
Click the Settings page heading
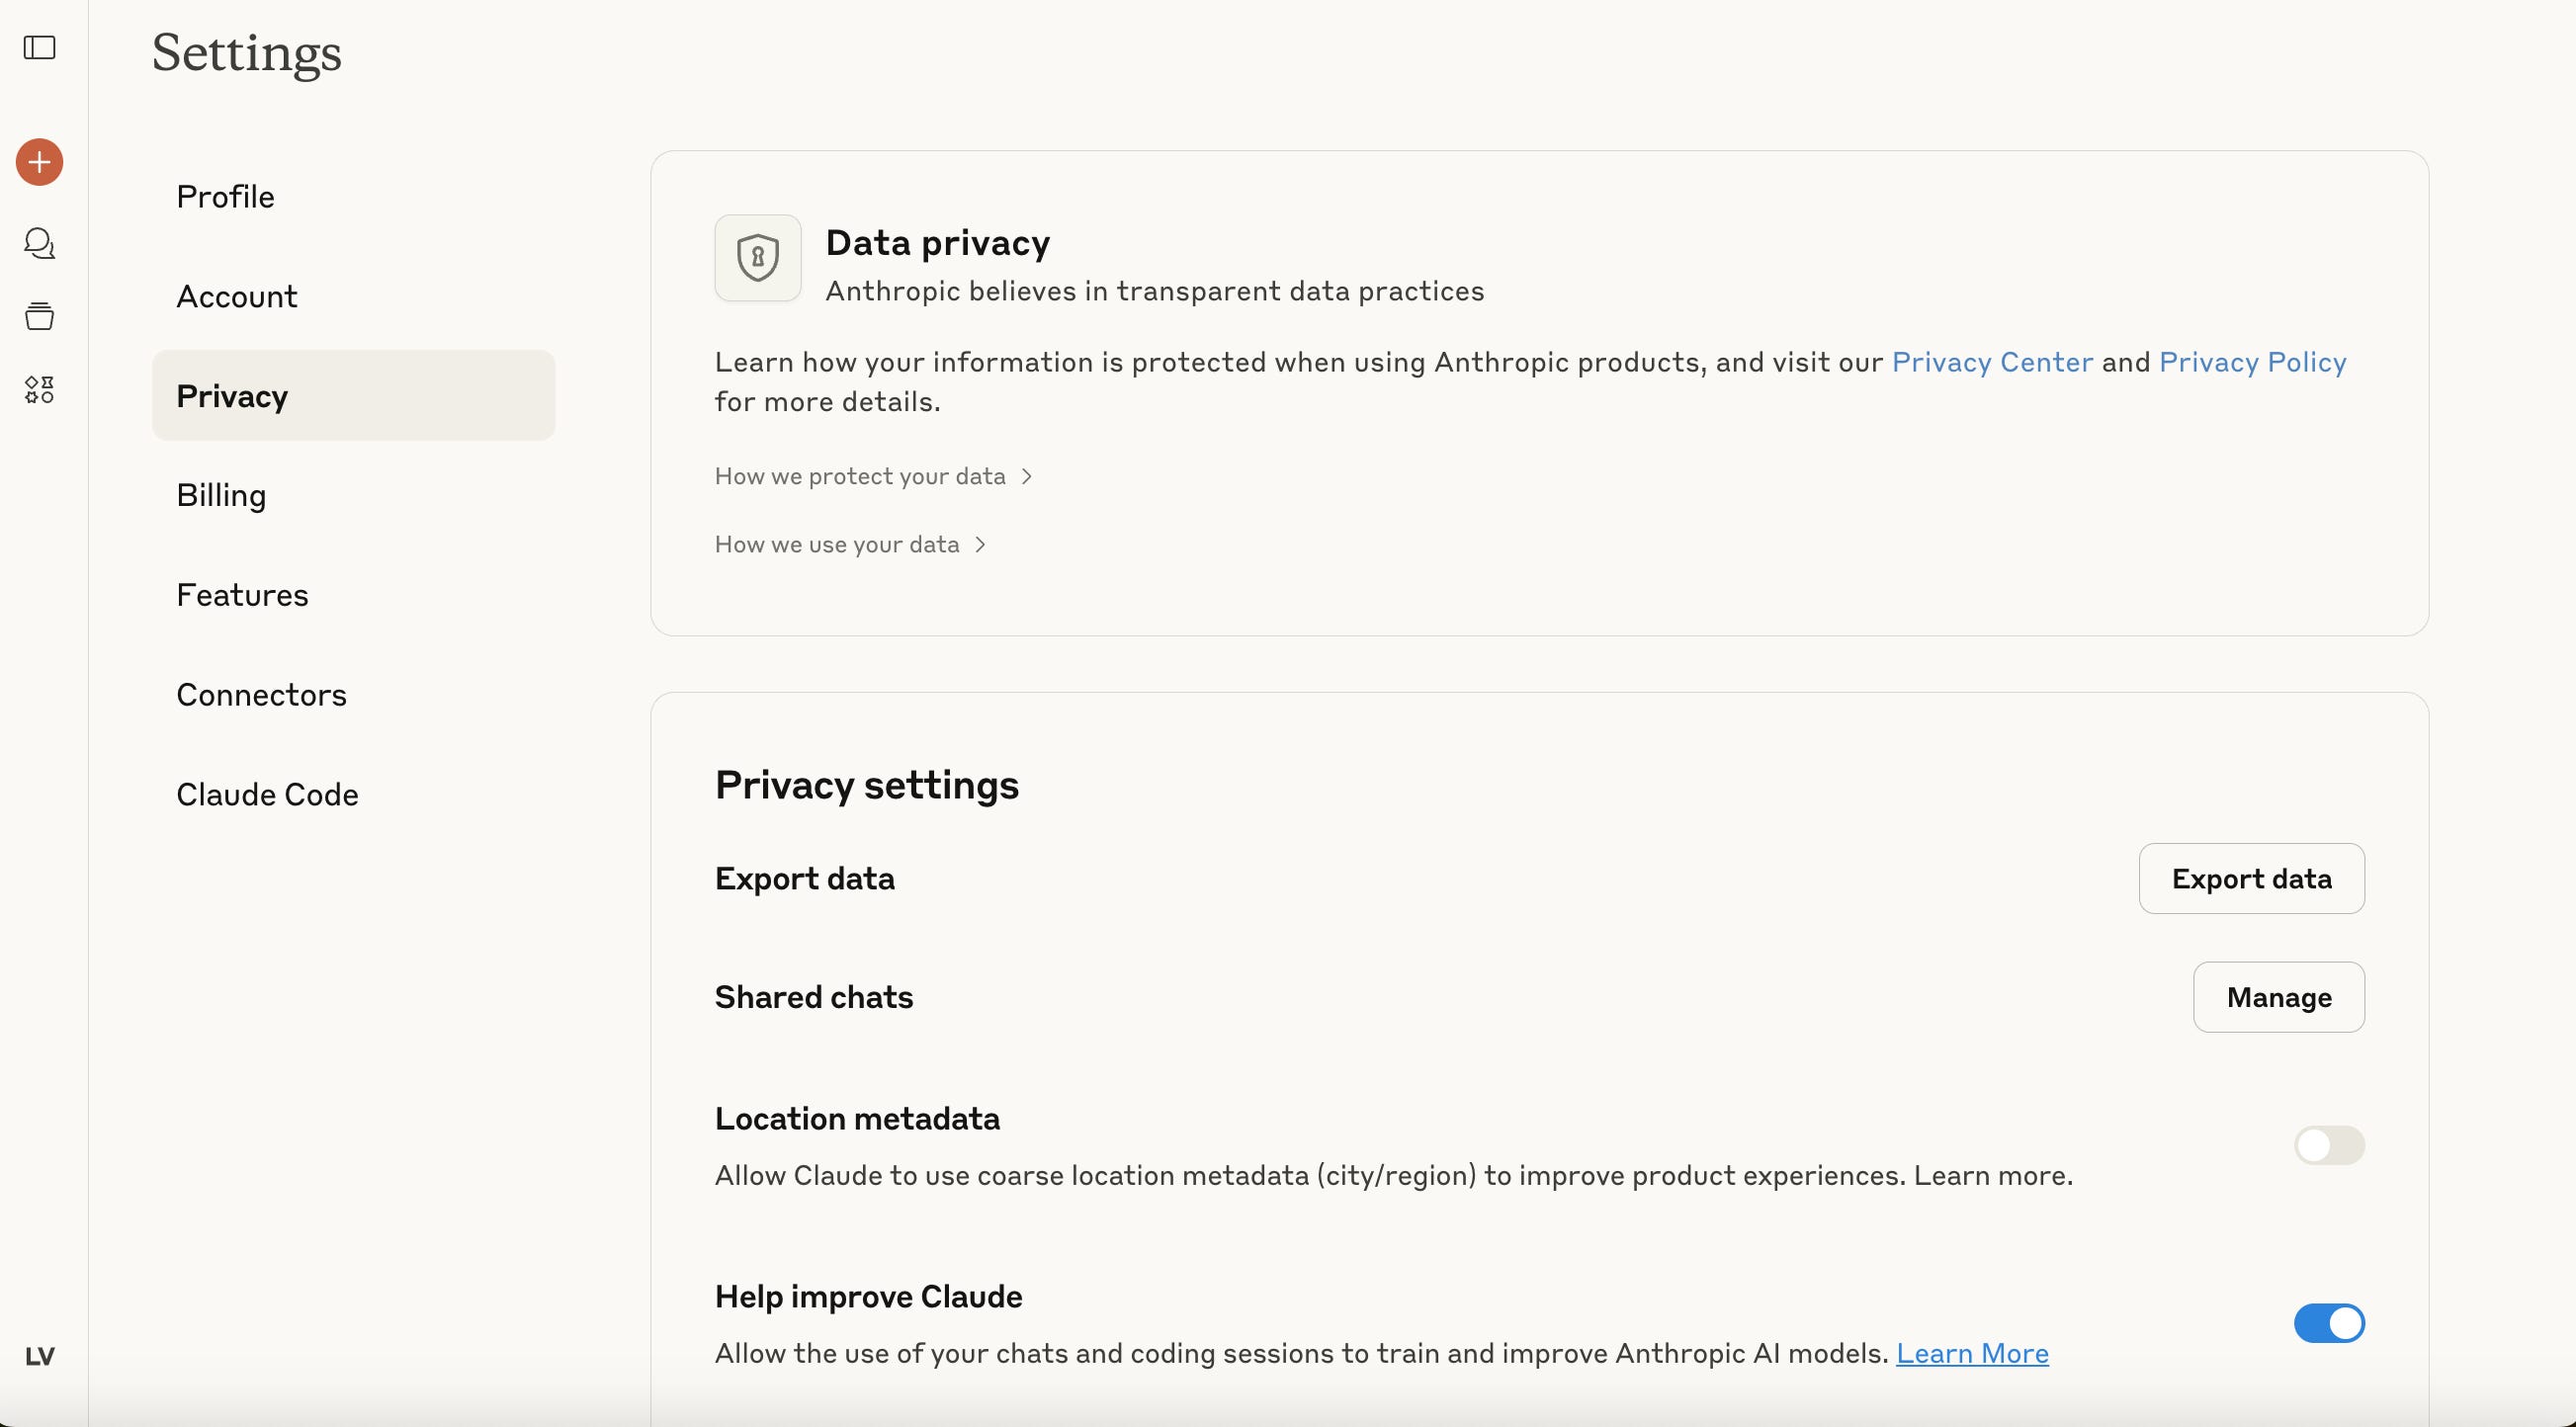tap(246, 52)
